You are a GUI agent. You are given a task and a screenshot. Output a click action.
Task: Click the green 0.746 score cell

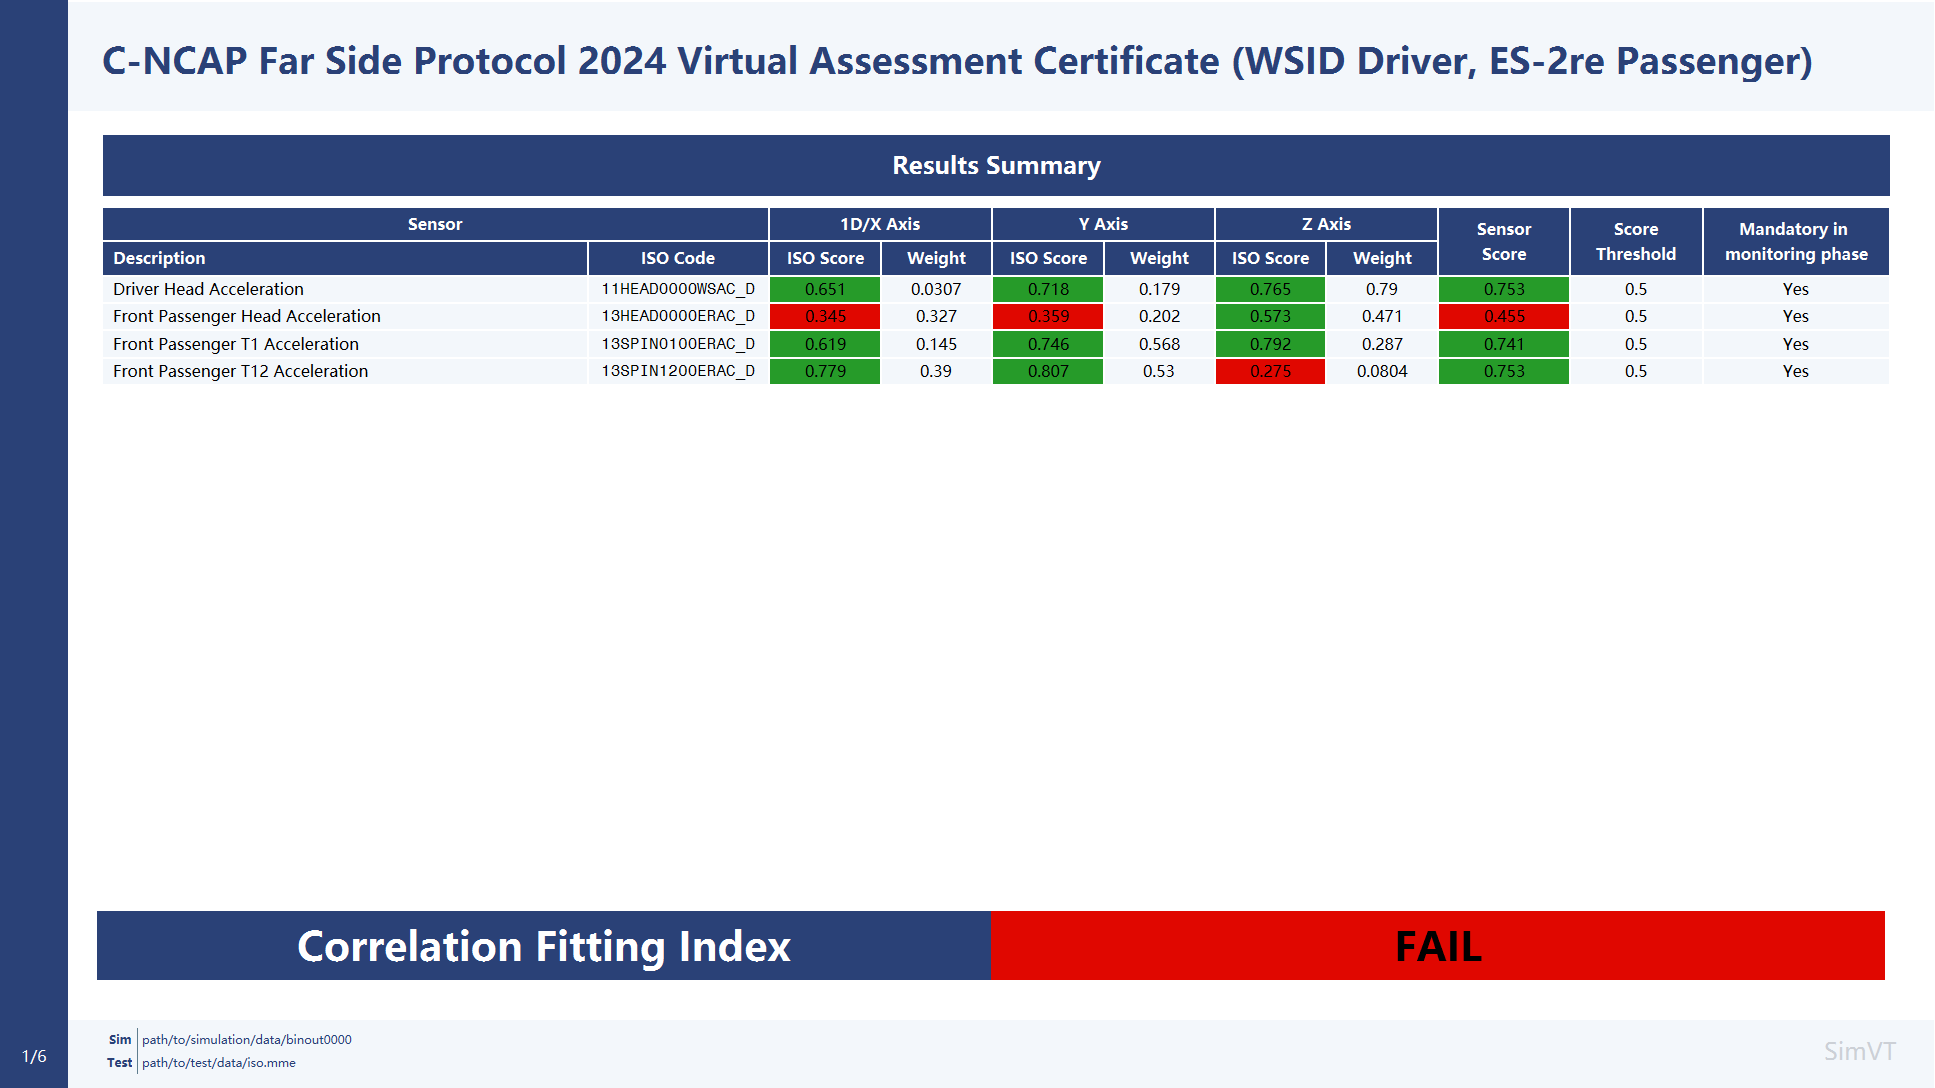coord(1048,344)
